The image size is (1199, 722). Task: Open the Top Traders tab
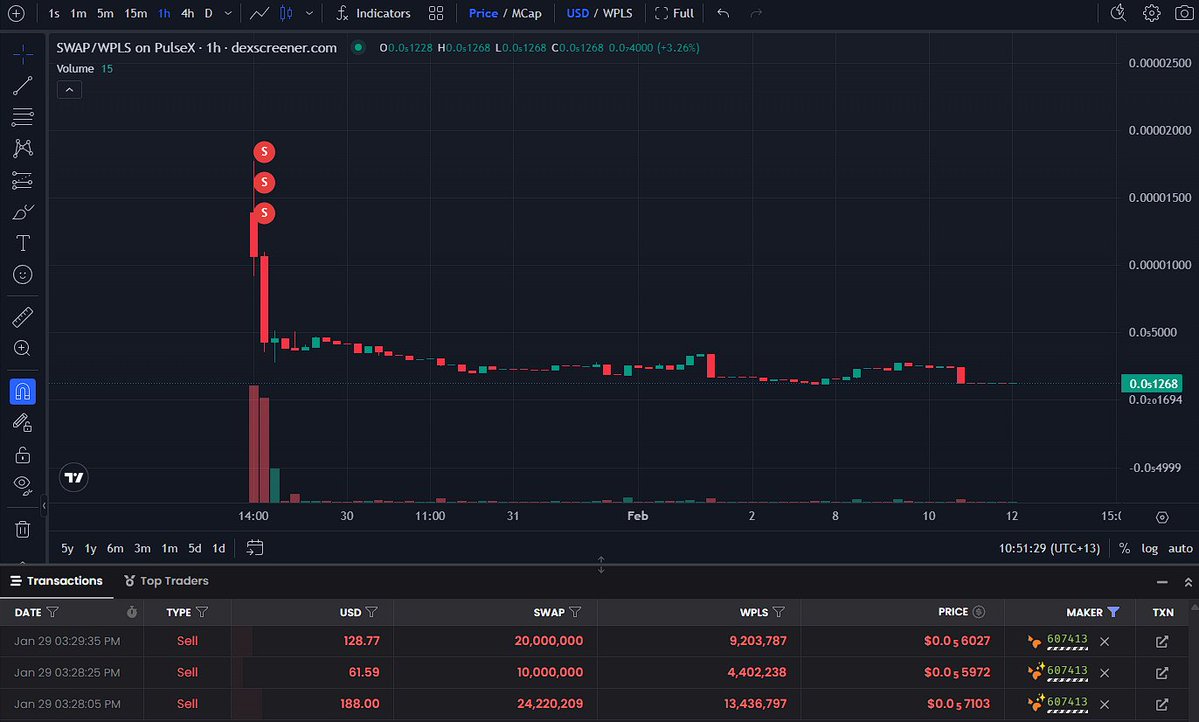coord(166,581)
